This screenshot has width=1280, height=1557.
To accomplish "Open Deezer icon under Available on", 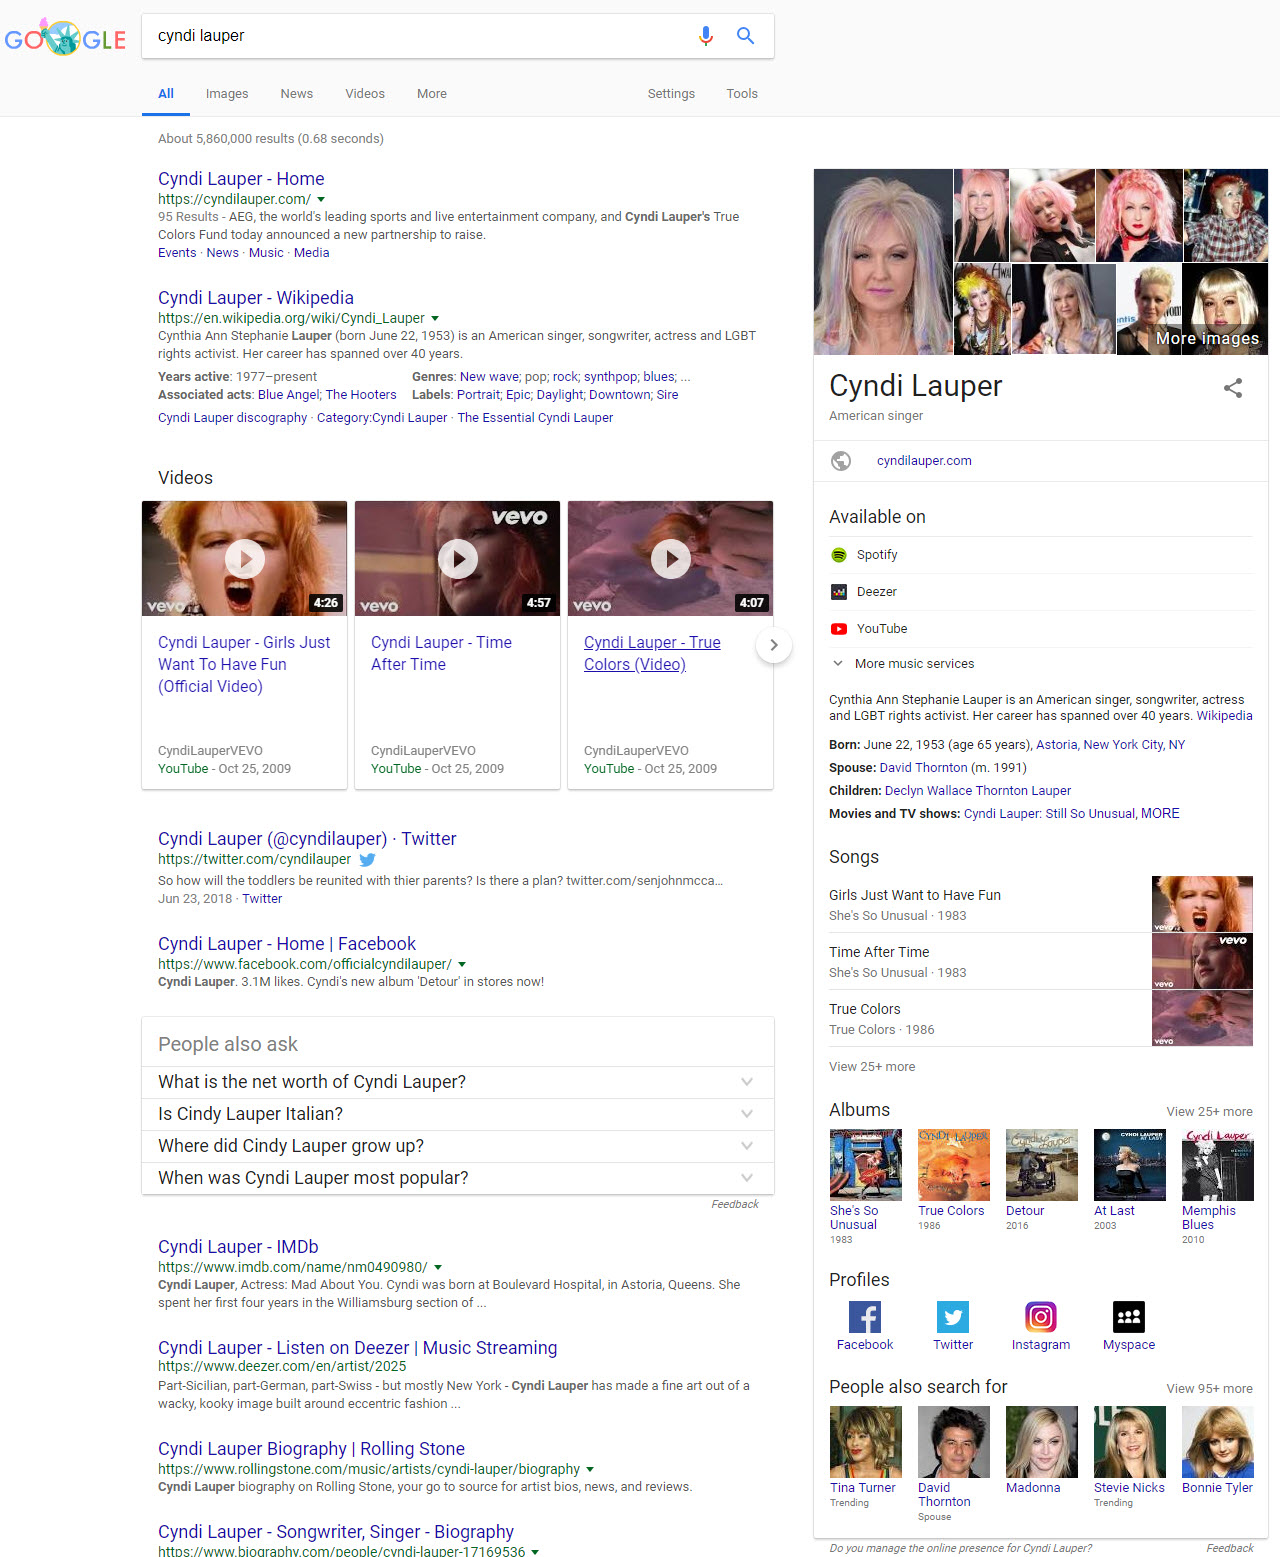I will (839, 592).
